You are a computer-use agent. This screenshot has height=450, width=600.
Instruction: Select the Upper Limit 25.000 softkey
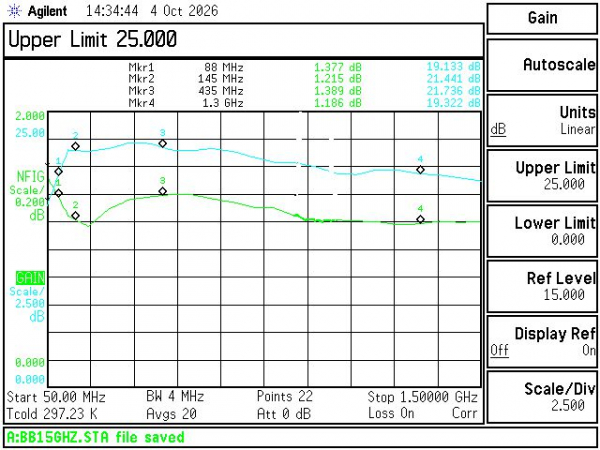[542, 176]
